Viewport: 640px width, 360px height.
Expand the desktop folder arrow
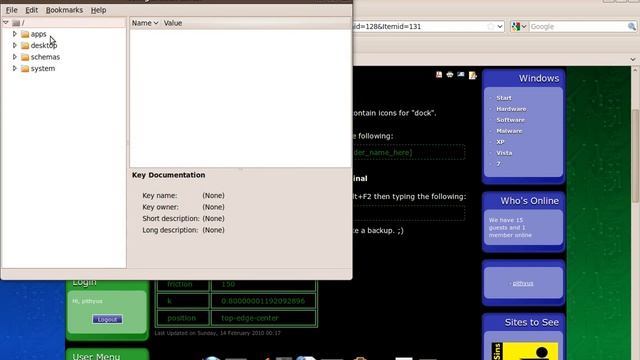click(x=15, y=45)
